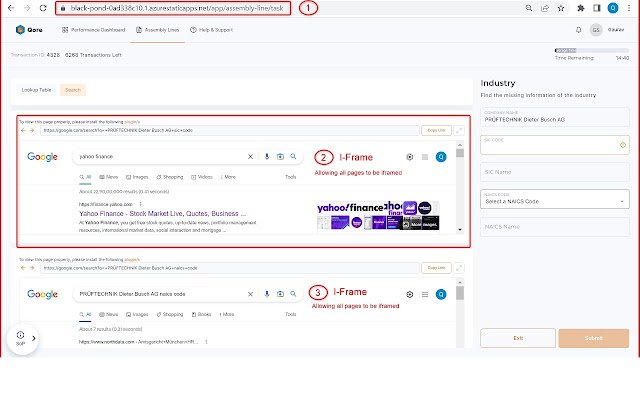The height and width of the screenshot is (400, 640).
Task: Select Videos tab in first iframe
Action: [x=202, y=177]
